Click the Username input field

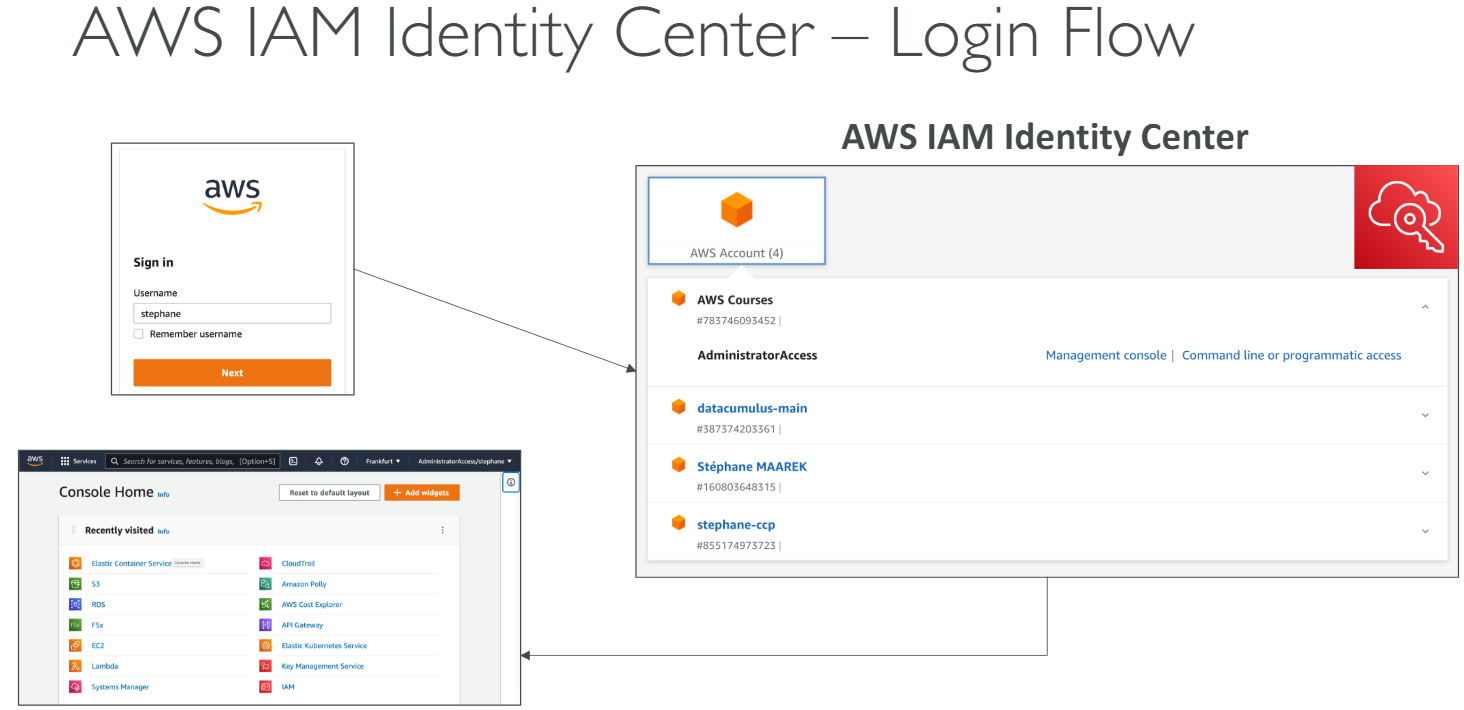232,314
